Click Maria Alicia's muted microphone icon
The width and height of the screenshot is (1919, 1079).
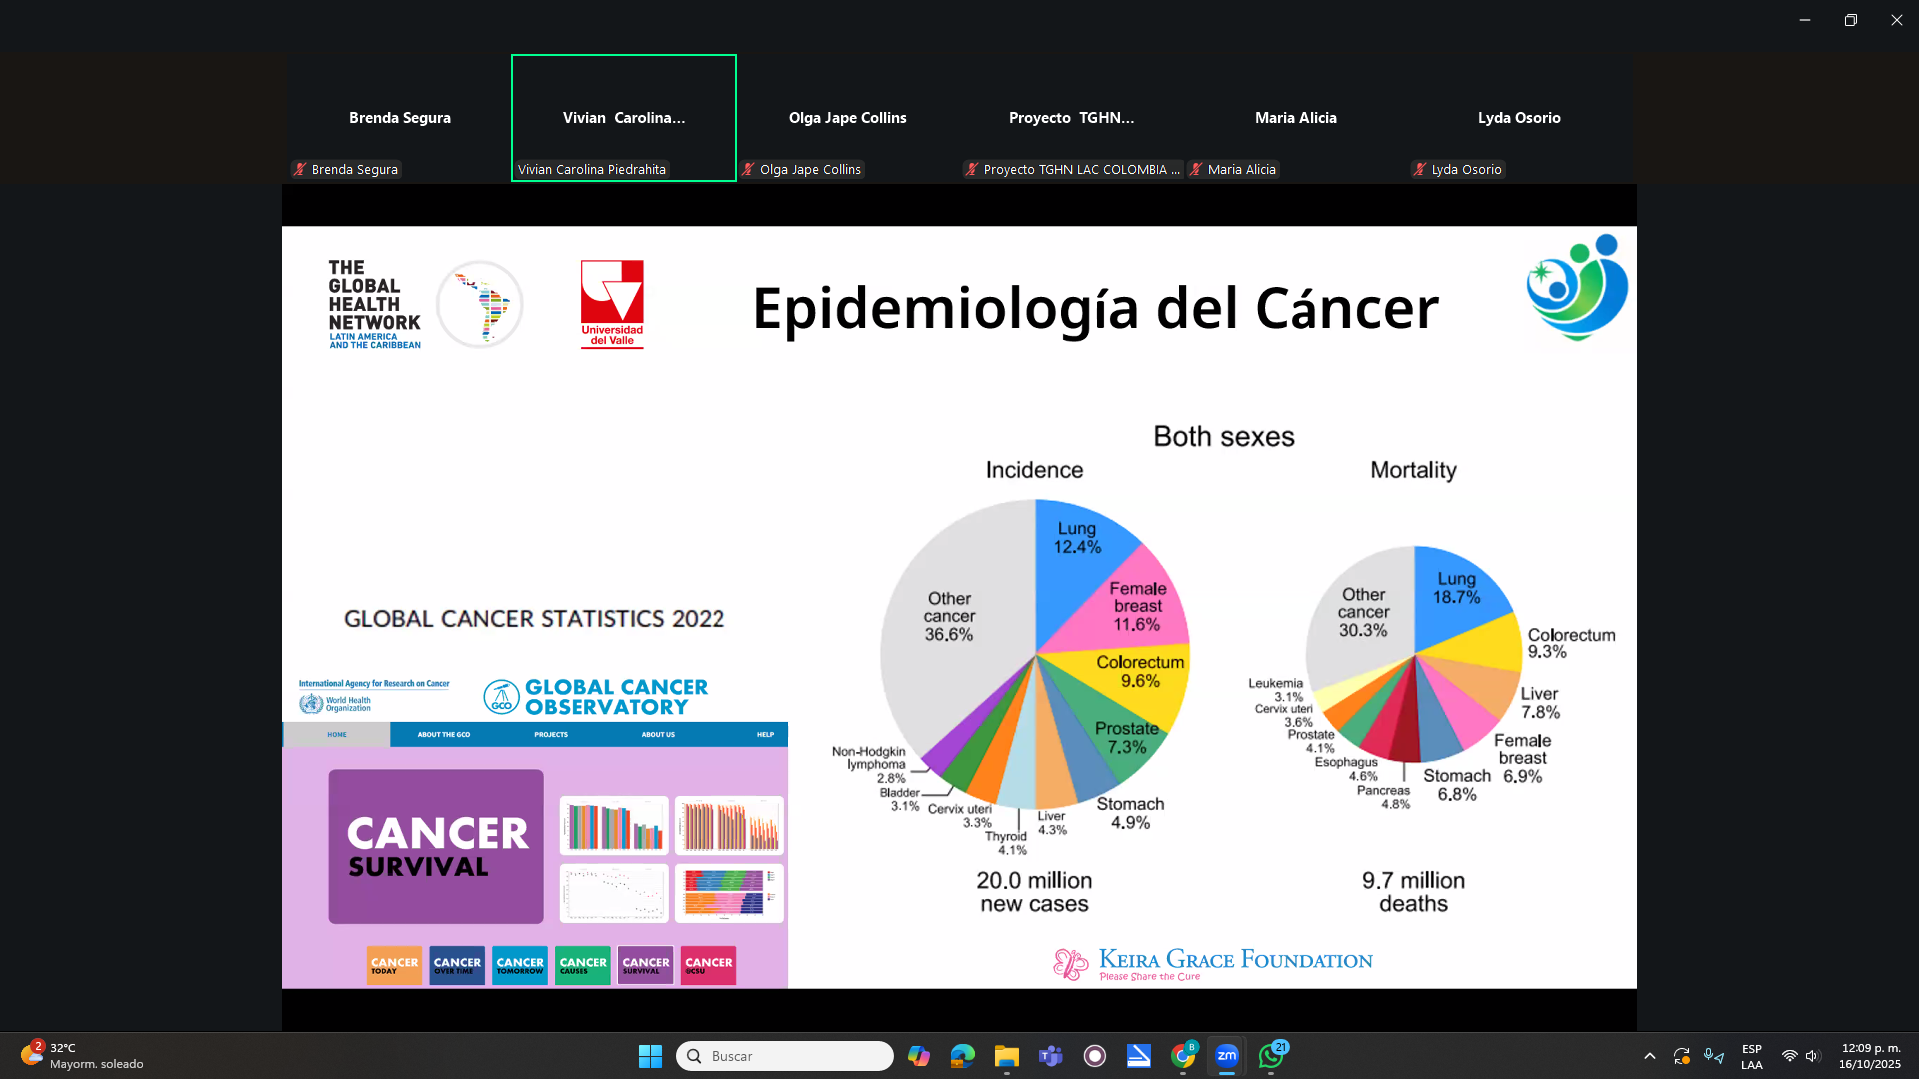click(1196, 170)
